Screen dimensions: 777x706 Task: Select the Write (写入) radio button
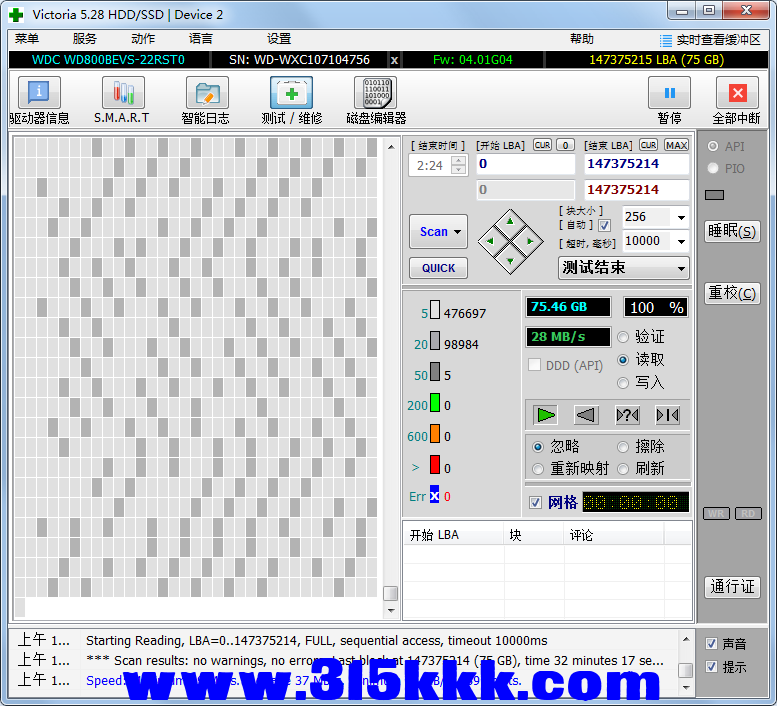623,383
